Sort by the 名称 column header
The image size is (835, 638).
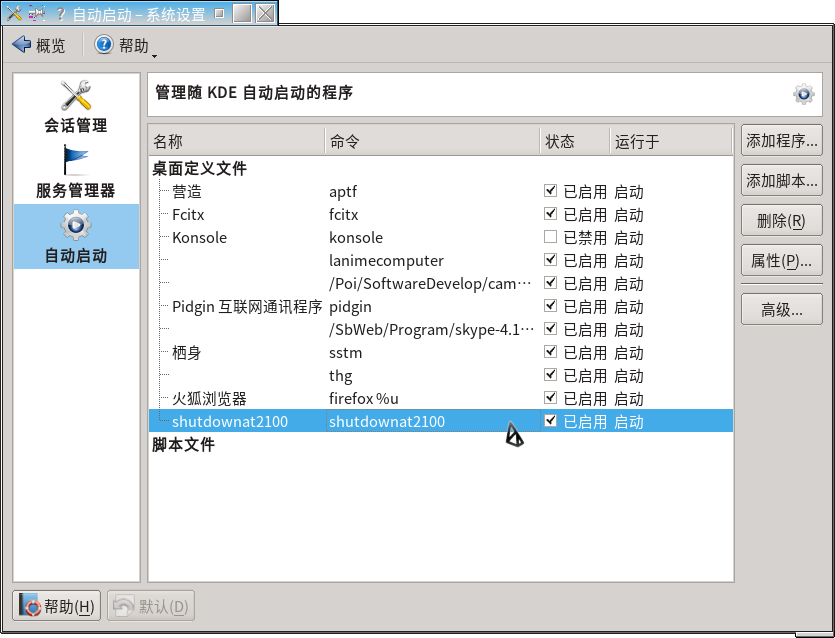[x=236, y=141]
